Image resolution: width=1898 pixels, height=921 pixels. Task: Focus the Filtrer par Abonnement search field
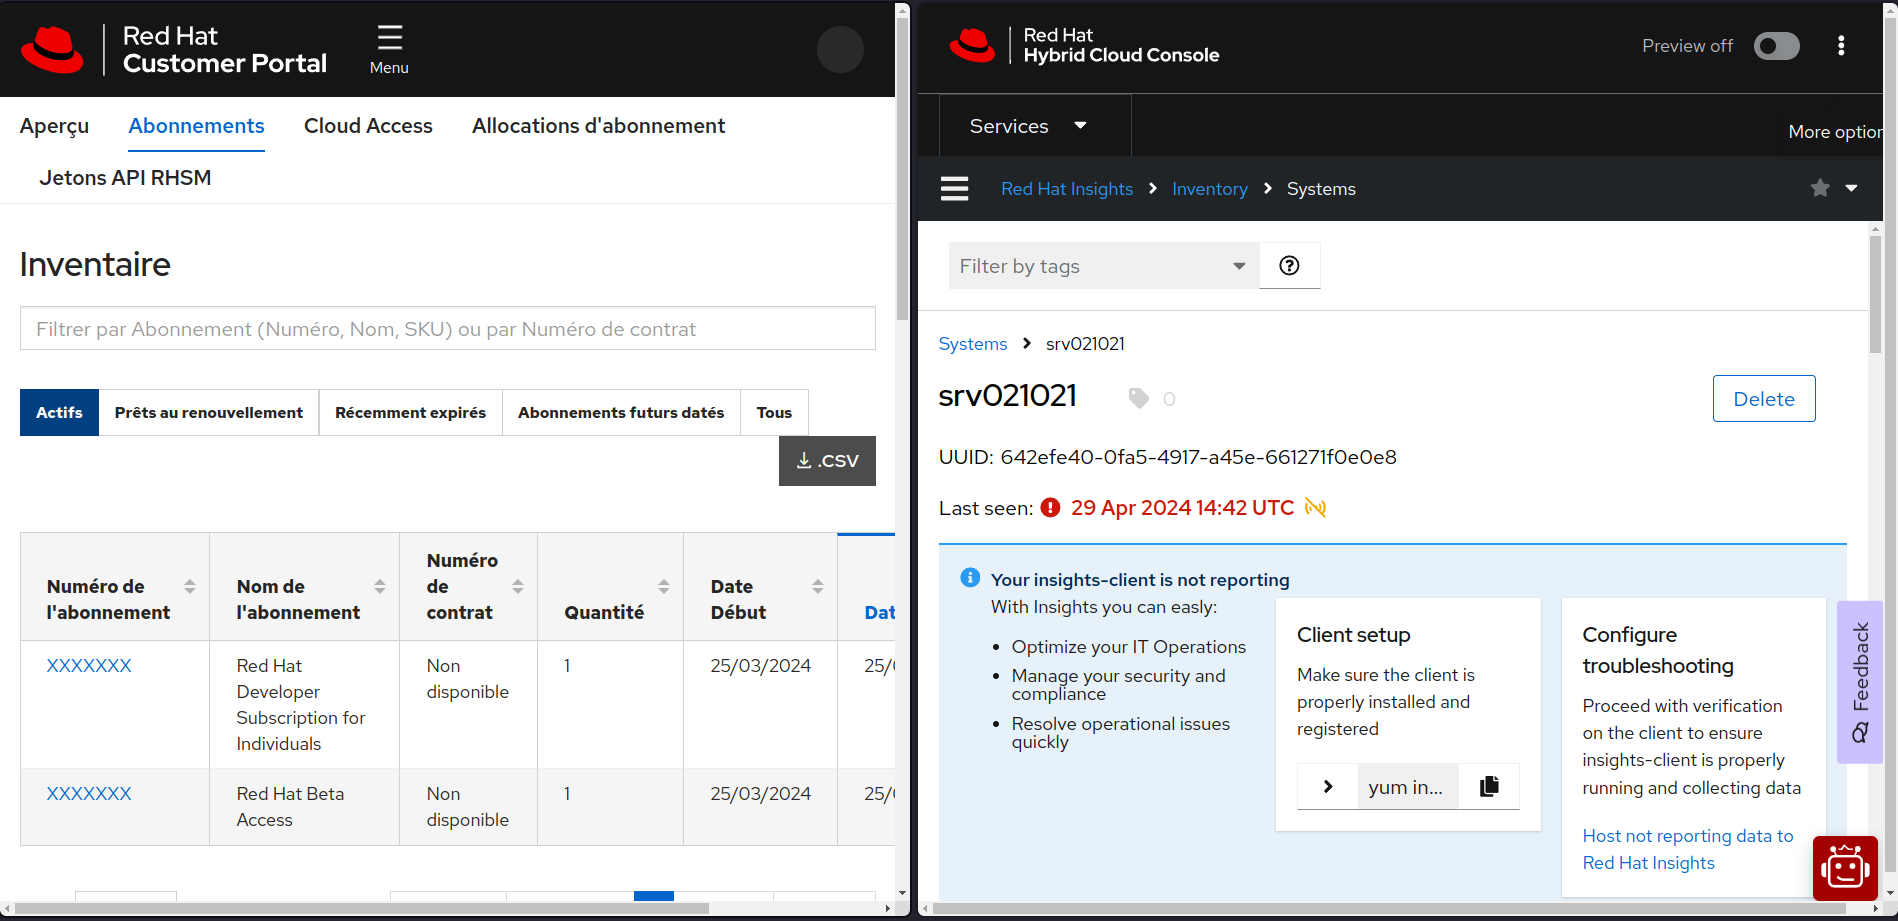(x=448, y=328)
